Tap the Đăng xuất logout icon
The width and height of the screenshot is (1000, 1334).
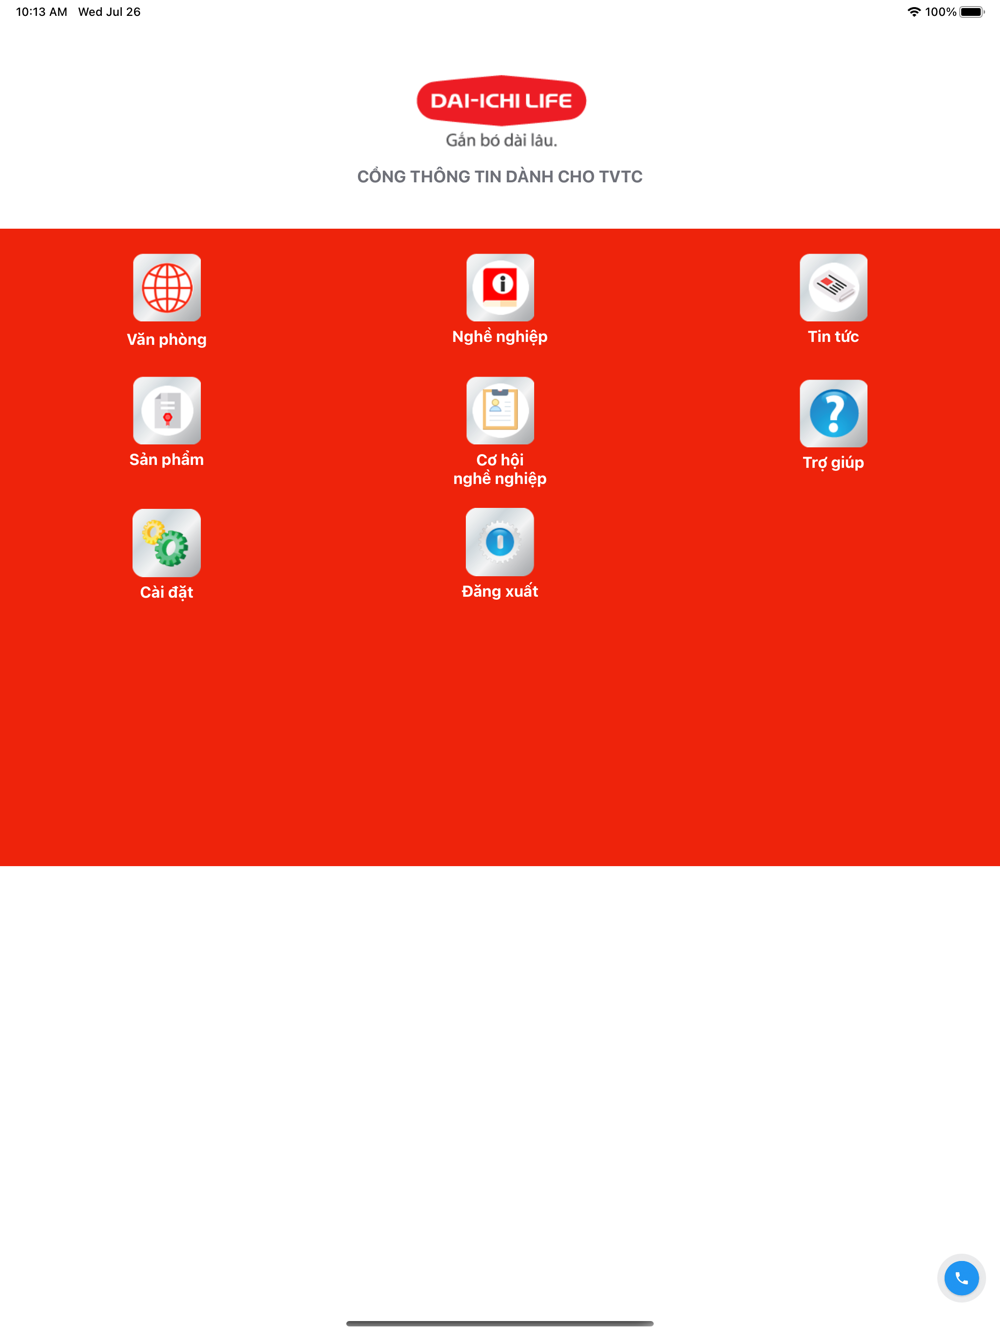[x=500, y=542]
